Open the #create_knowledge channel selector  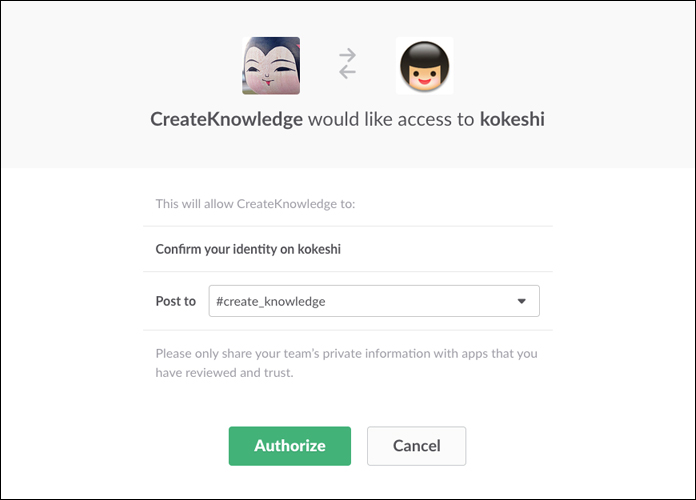point(373,301)
